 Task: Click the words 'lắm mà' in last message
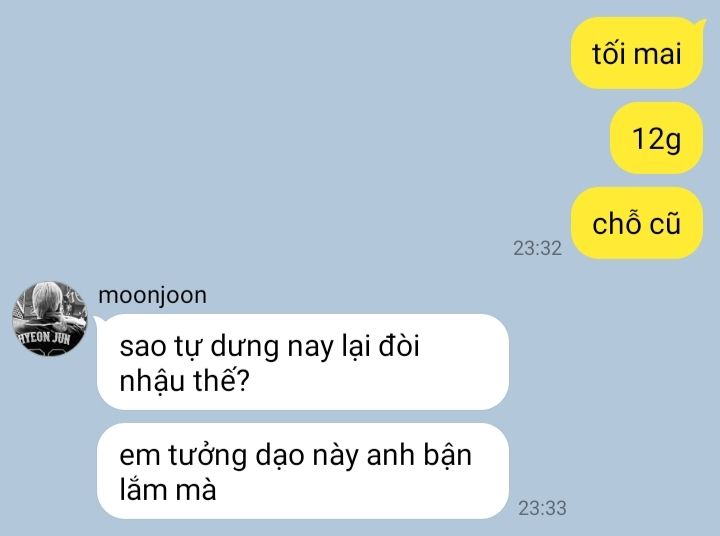168,490
